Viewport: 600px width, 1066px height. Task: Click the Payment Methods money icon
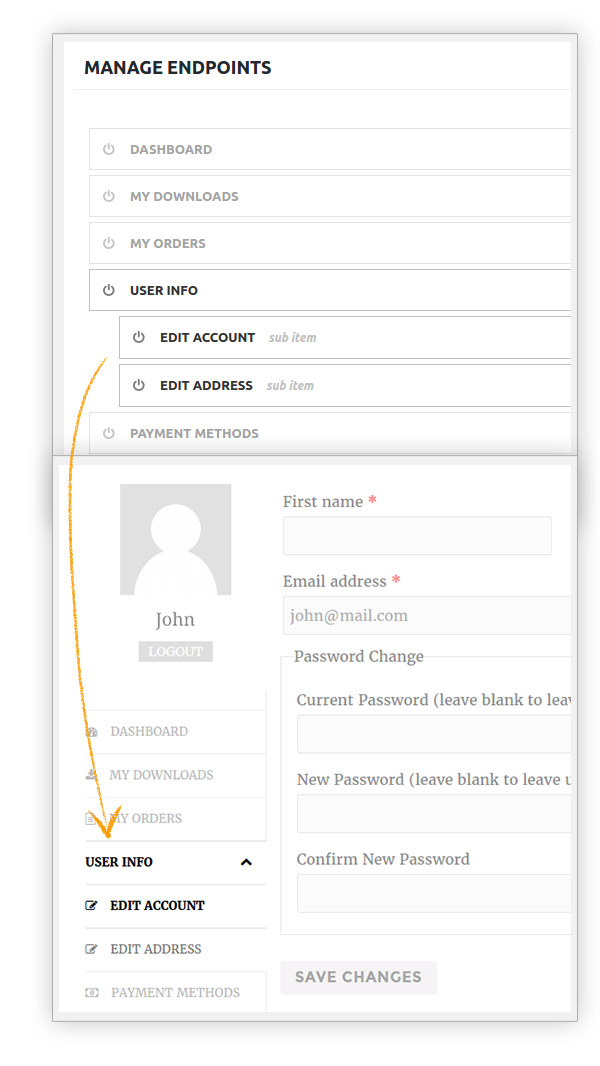tap(91, 993)
